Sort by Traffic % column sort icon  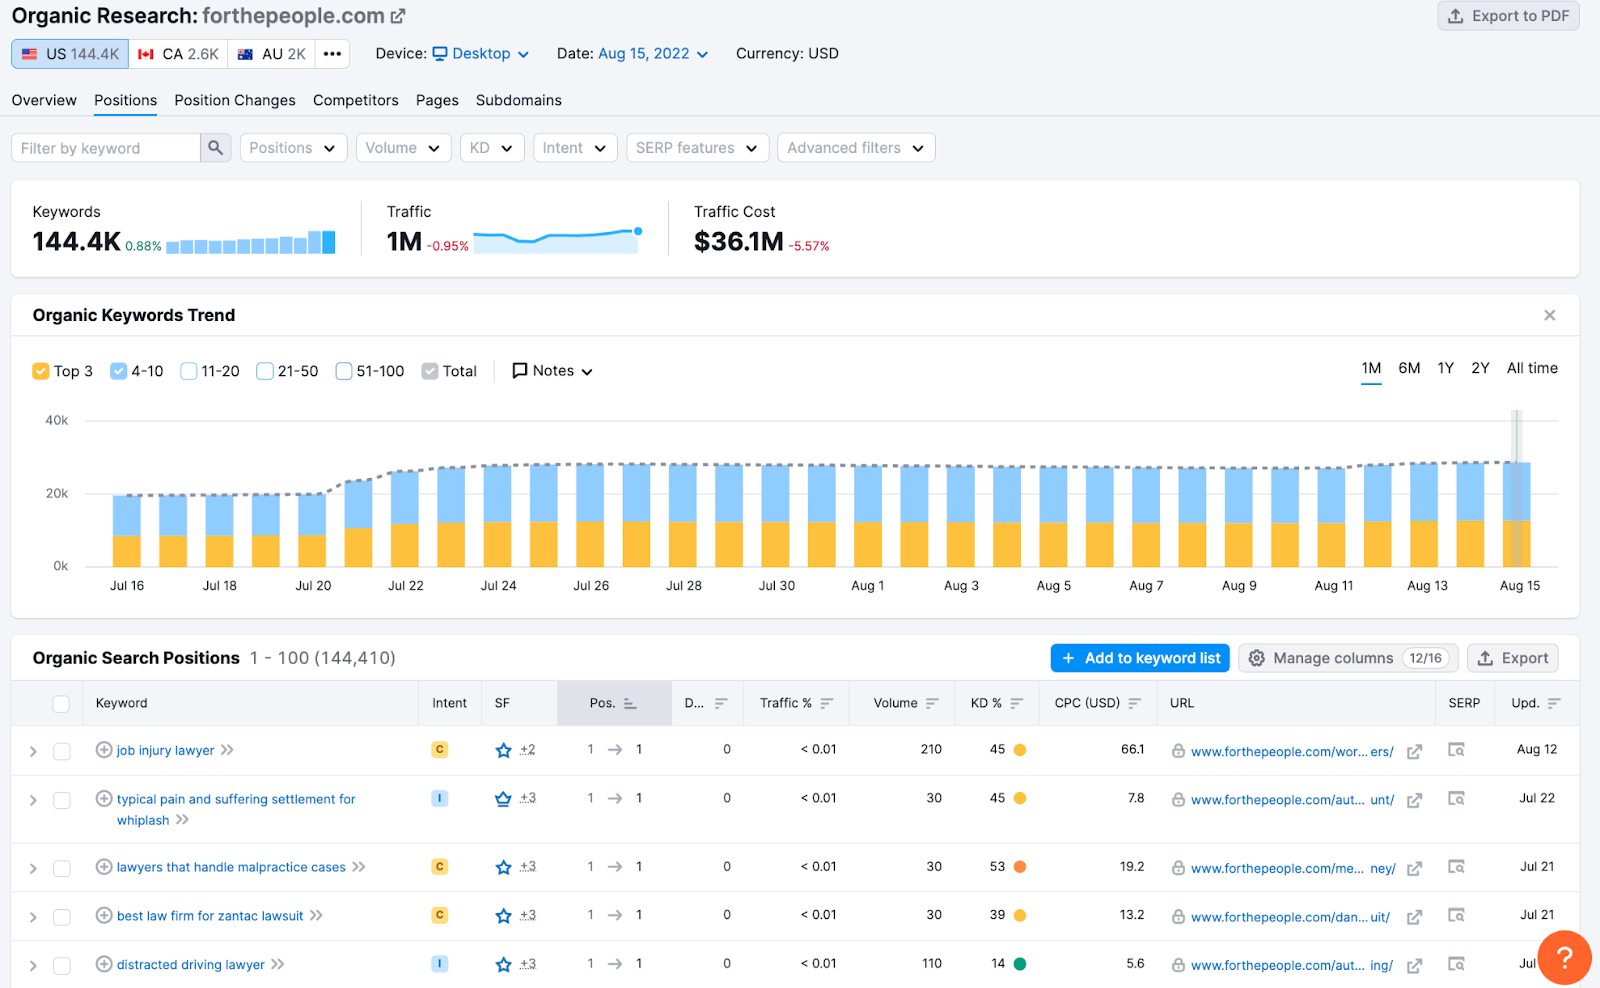[826, 704]
